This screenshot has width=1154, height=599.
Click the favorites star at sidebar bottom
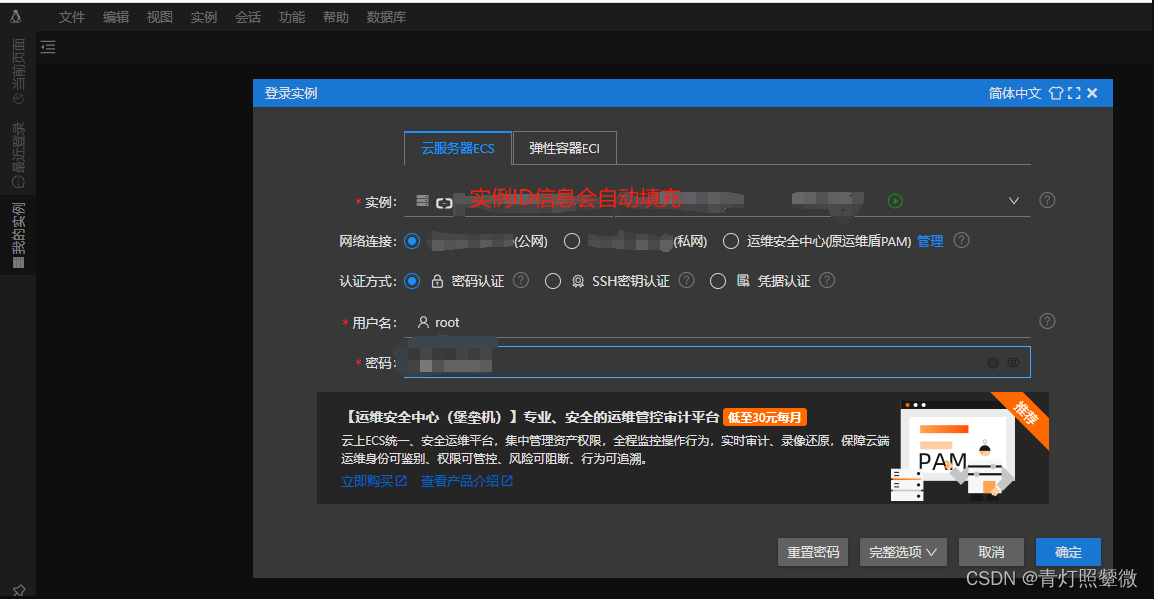(x=18, y=590)
